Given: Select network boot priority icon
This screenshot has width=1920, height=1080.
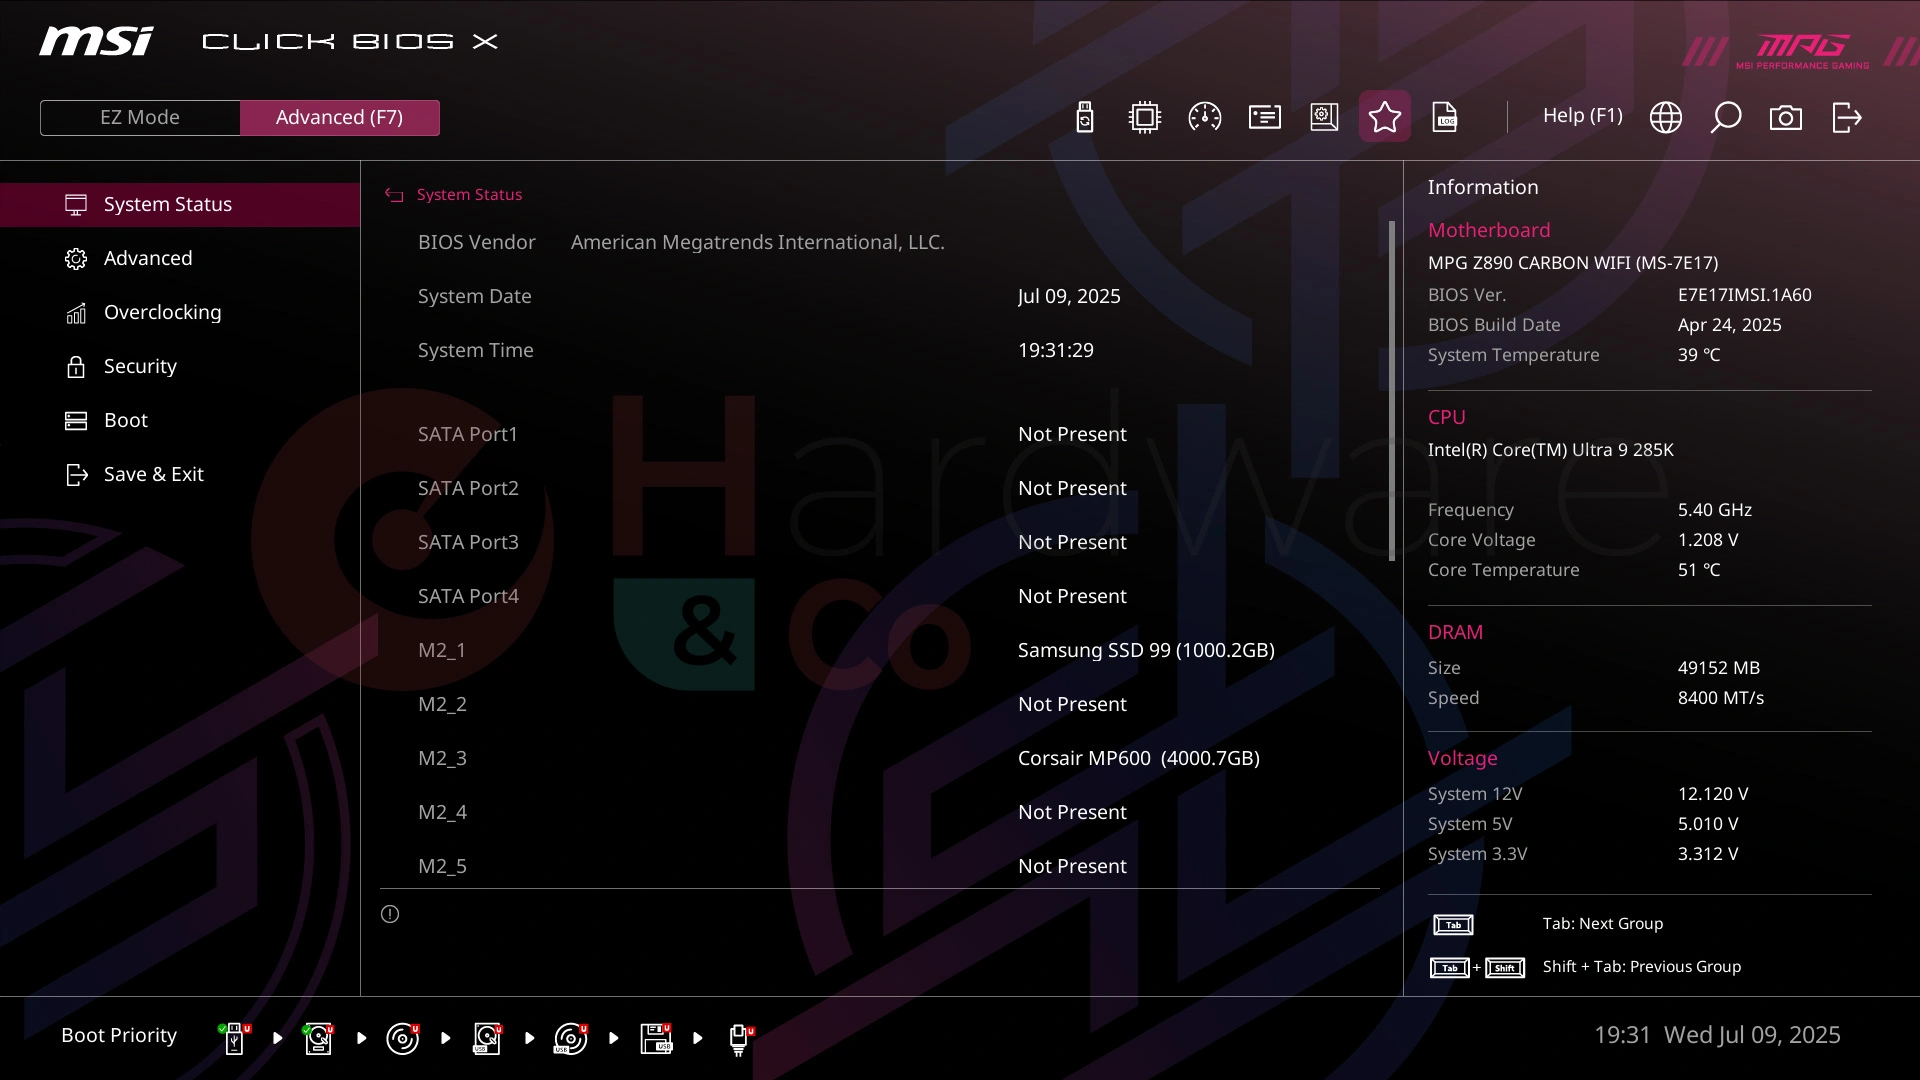Looking at the screenshot, I should click(x=739, y=1038).
